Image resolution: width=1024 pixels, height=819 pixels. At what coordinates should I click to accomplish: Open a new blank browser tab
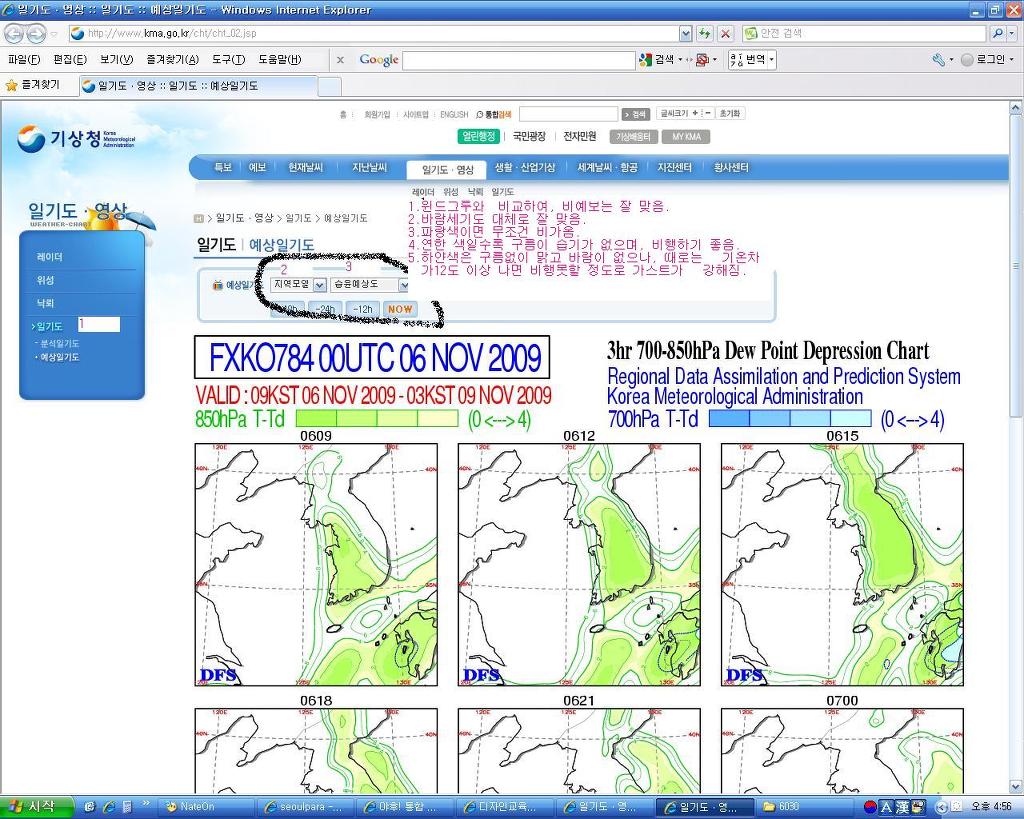click(329, 86)
